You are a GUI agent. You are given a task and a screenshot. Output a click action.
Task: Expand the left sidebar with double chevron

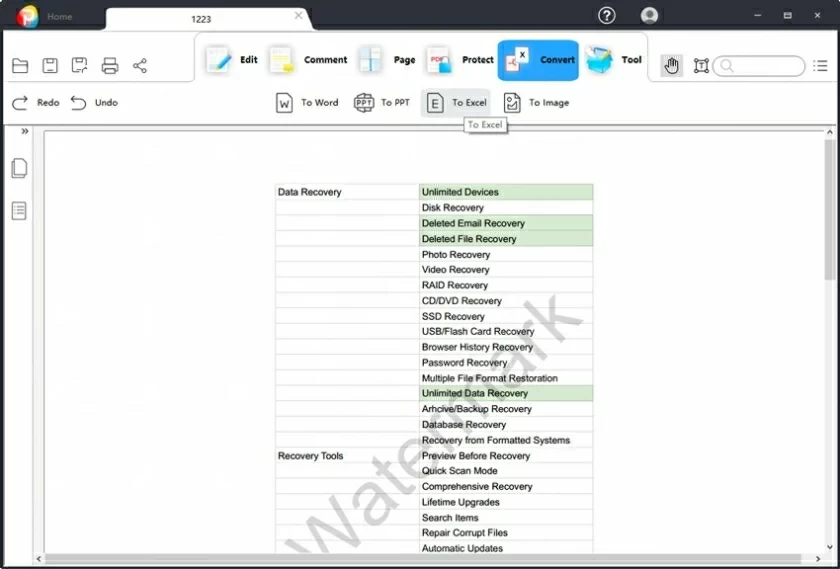pos(25,131)
